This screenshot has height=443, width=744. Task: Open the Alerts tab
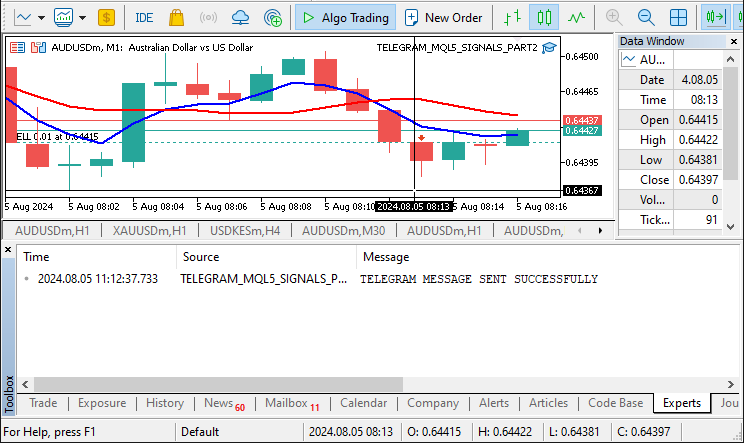coord(493,403)
